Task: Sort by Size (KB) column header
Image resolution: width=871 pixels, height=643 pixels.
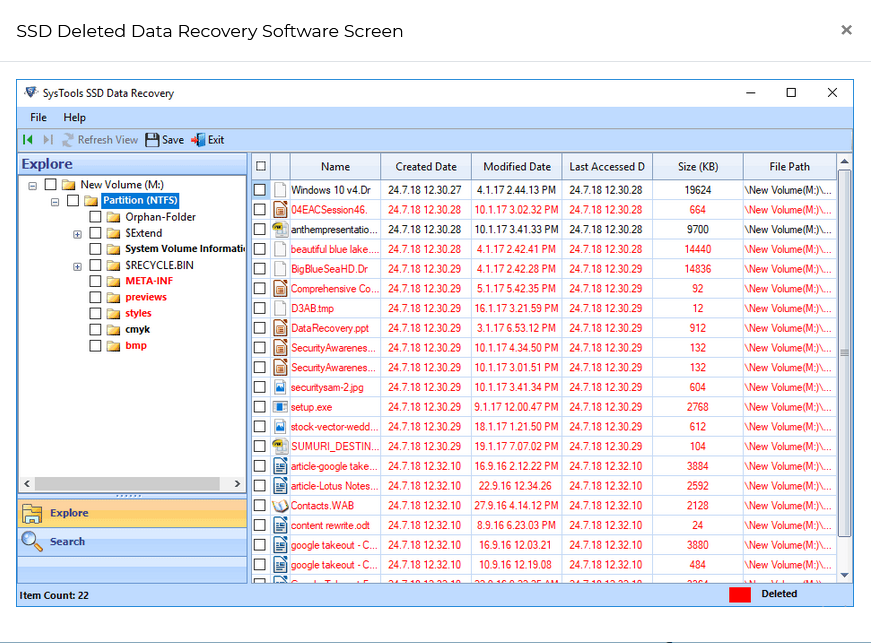Action: (x=698, y=167)
